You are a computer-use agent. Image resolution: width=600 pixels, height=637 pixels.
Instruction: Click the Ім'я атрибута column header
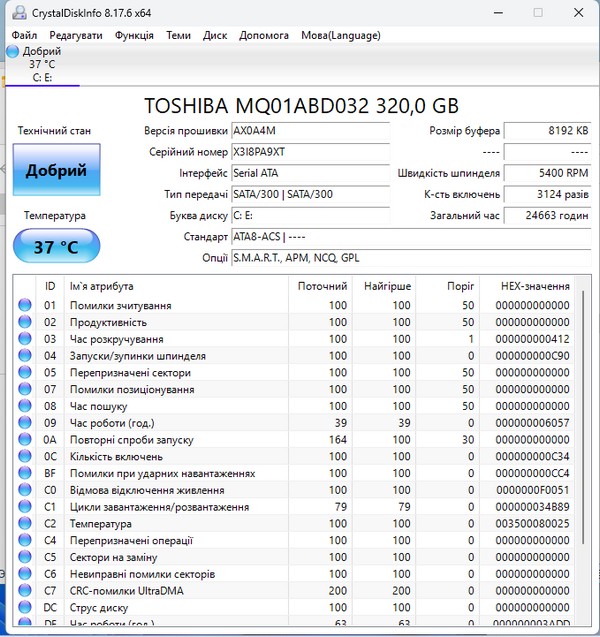(x=101, y=286)
